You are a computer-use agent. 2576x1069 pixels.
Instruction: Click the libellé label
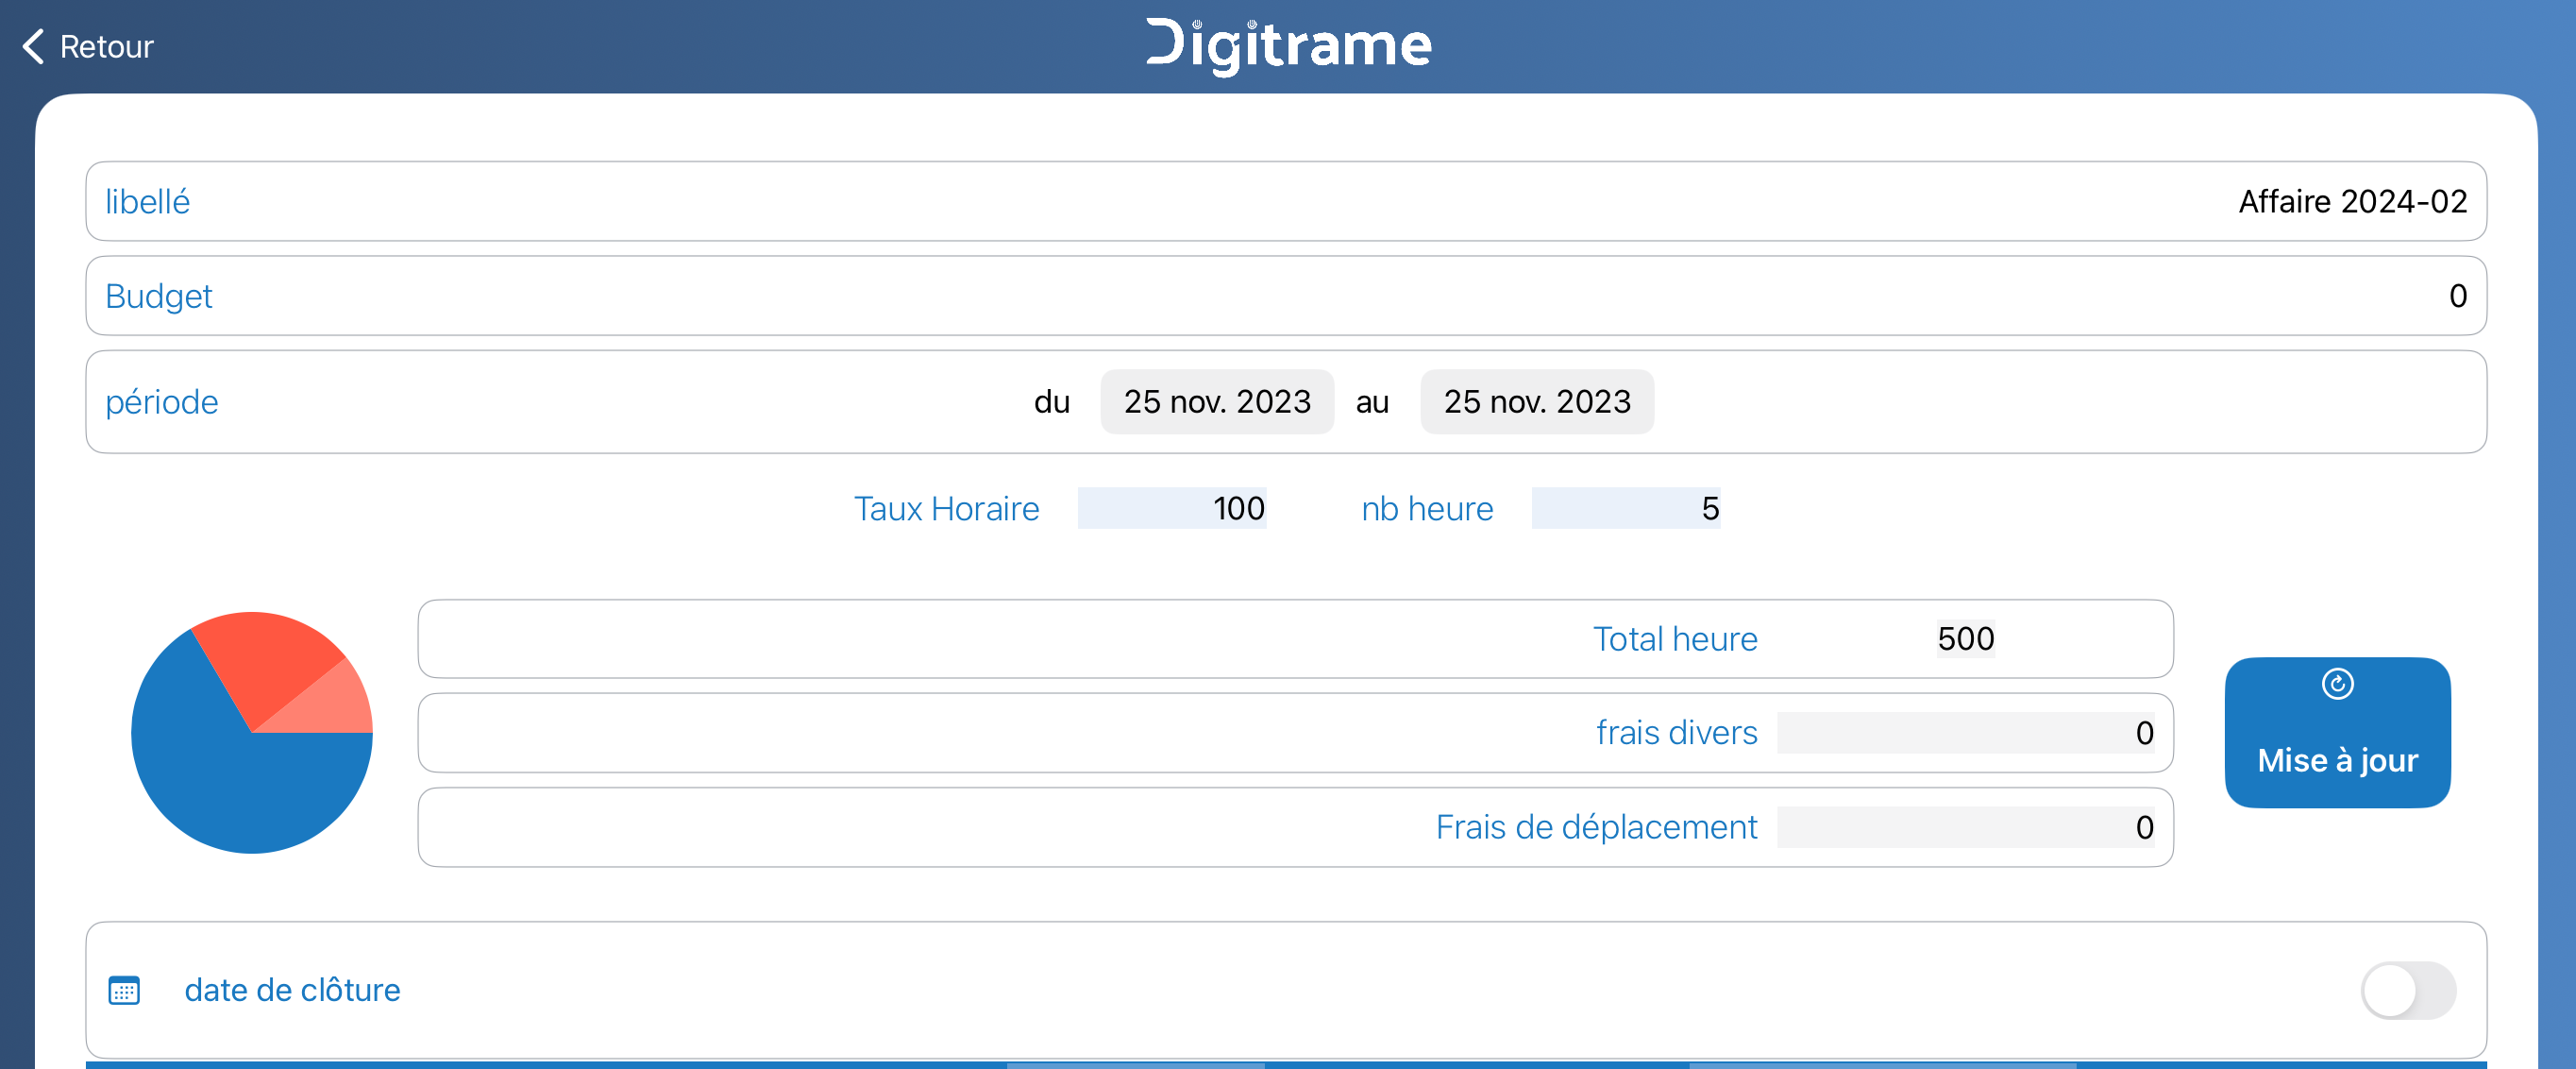pos(147,202)
